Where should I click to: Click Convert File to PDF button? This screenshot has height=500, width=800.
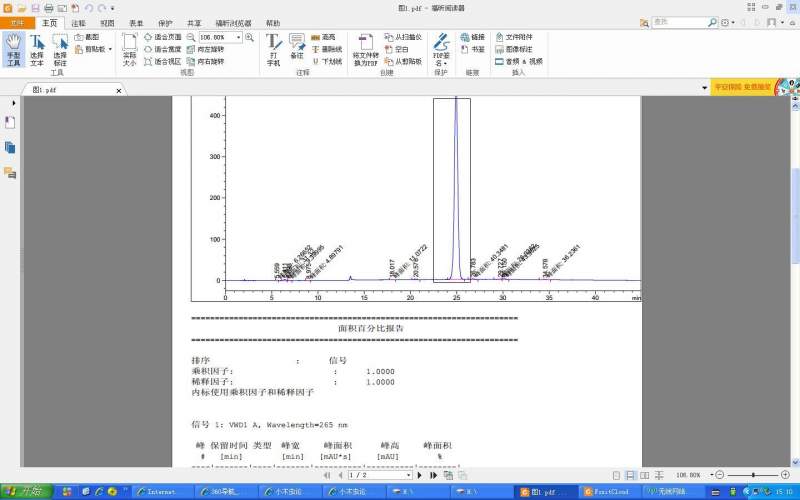(365, 49)
